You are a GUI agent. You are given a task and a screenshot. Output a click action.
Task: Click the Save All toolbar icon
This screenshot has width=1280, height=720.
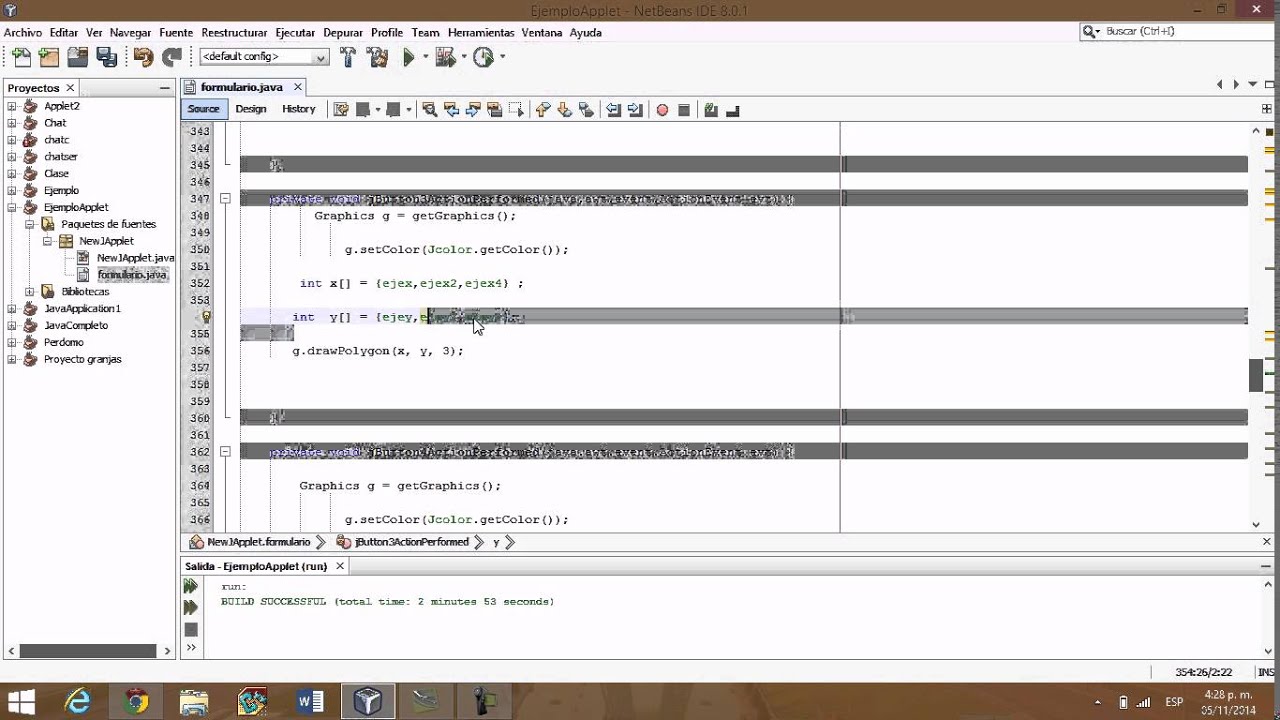click(x=106, y=57)
